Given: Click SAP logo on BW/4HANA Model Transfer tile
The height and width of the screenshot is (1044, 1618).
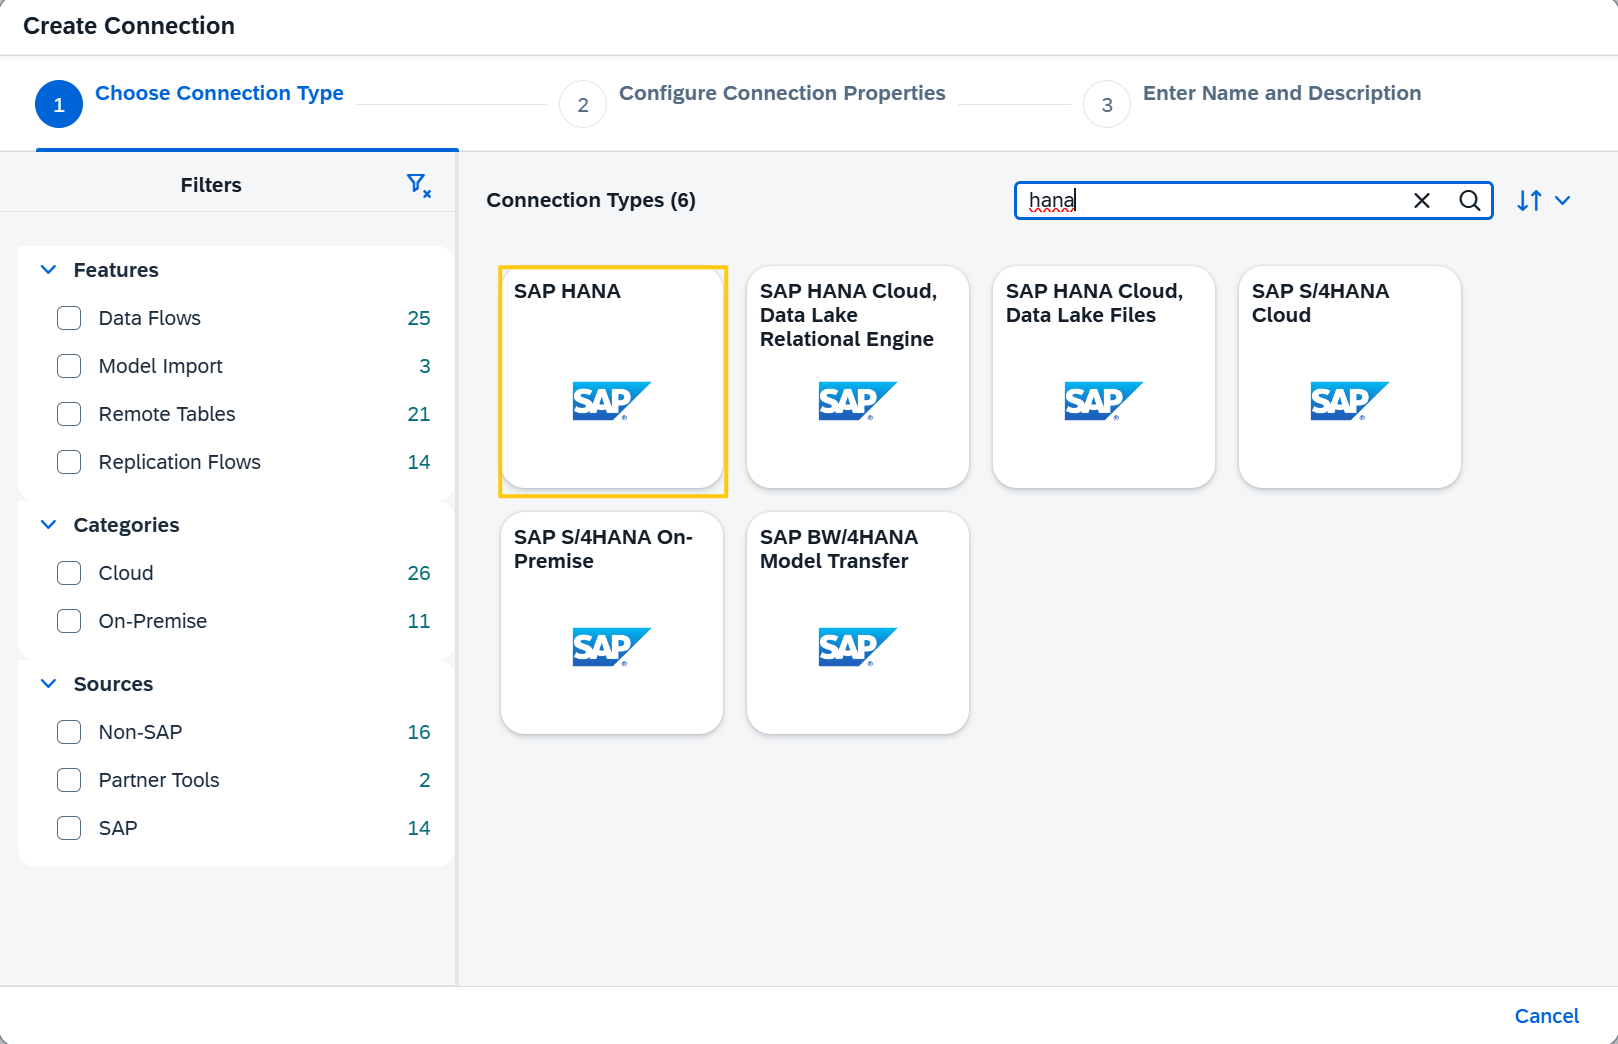Looking at the screenshot, I should pyautogui.click(x=858, y=647).
